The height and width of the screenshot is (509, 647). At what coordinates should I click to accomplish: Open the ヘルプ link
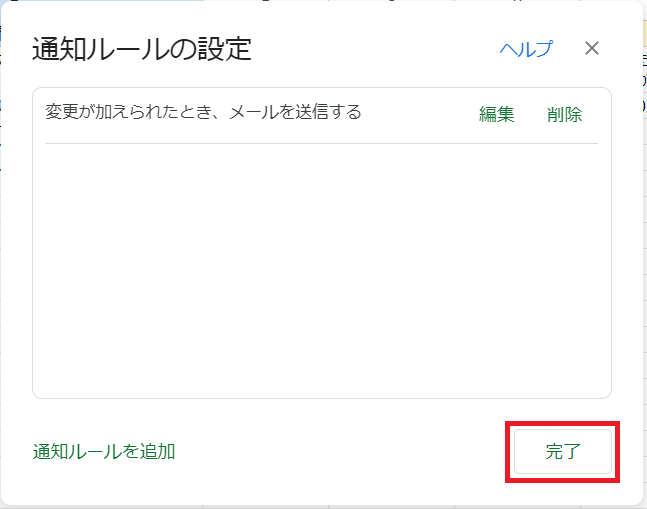point(526,49)
